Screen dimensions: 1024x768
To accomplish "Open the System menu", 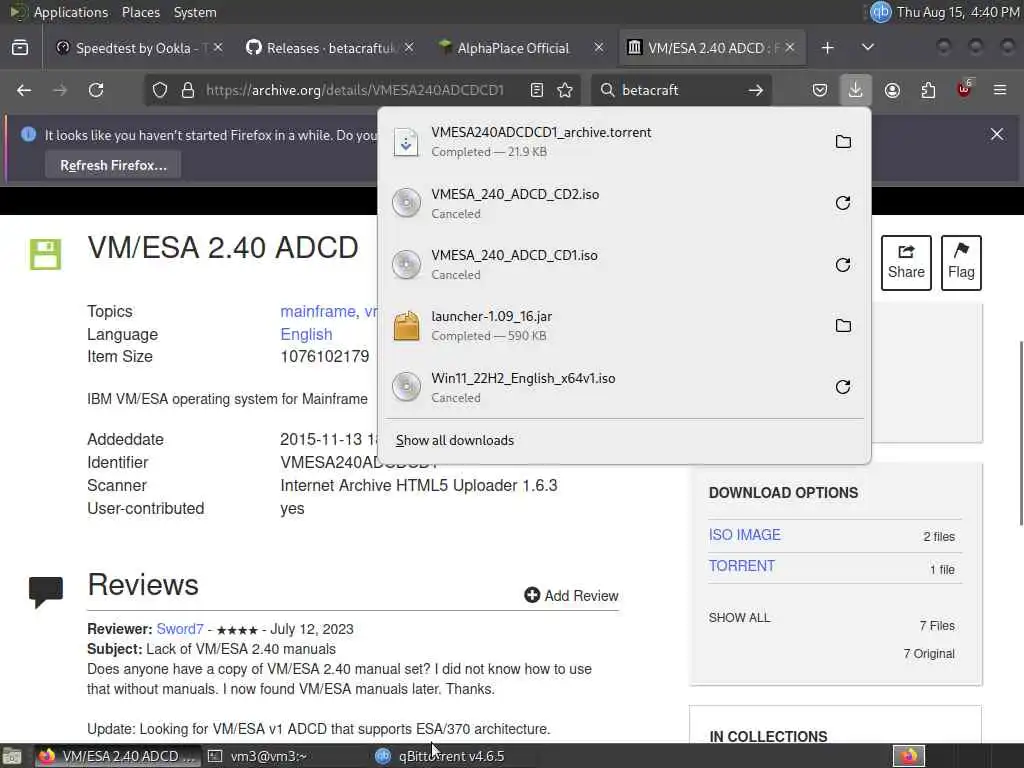I will (195, 12).
